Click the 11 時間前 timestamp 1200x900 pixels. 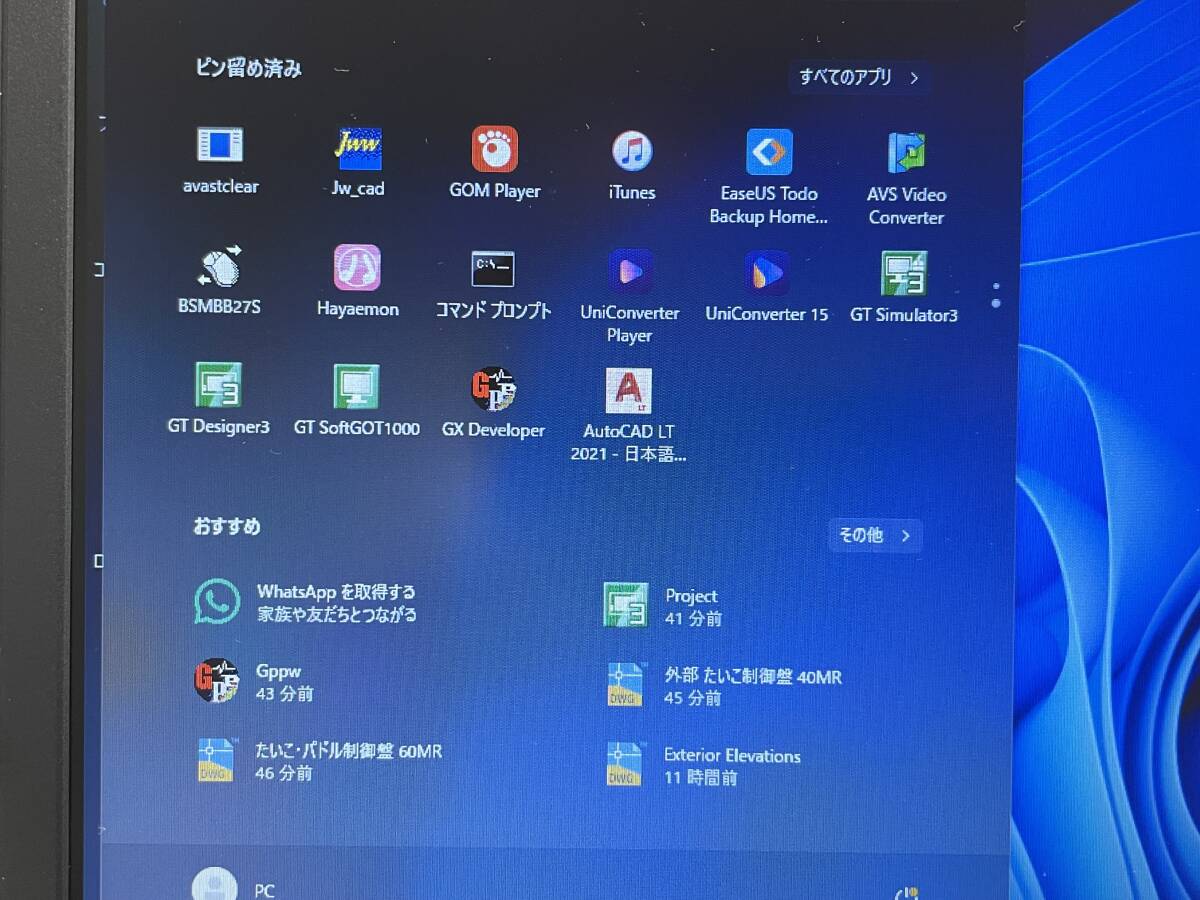tap(701, 777)
